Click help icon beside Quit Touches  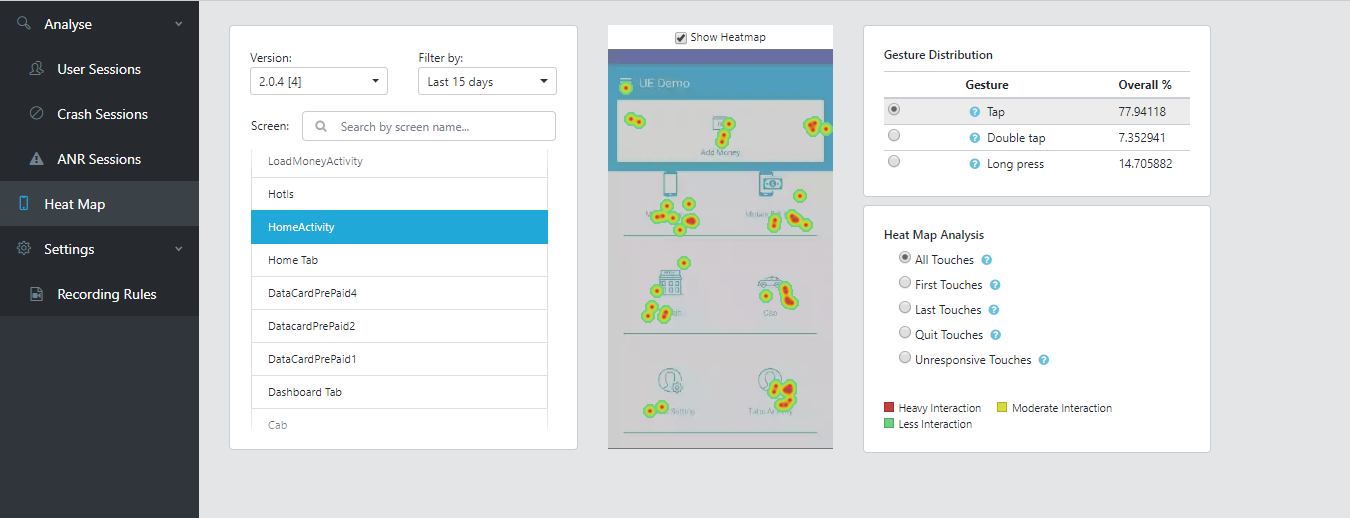[996, 335]
